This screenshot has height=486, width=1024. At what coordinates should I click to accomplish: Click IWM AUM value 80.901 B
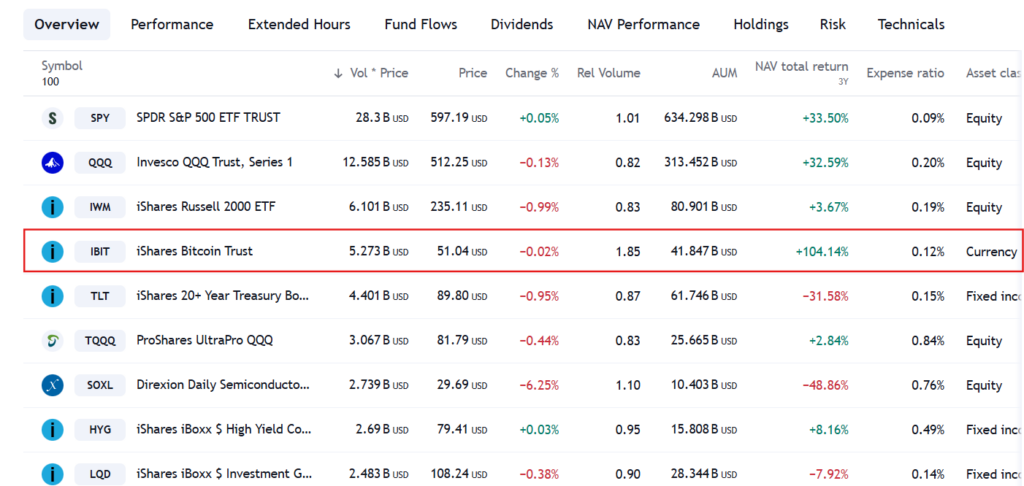coord(704,207)
